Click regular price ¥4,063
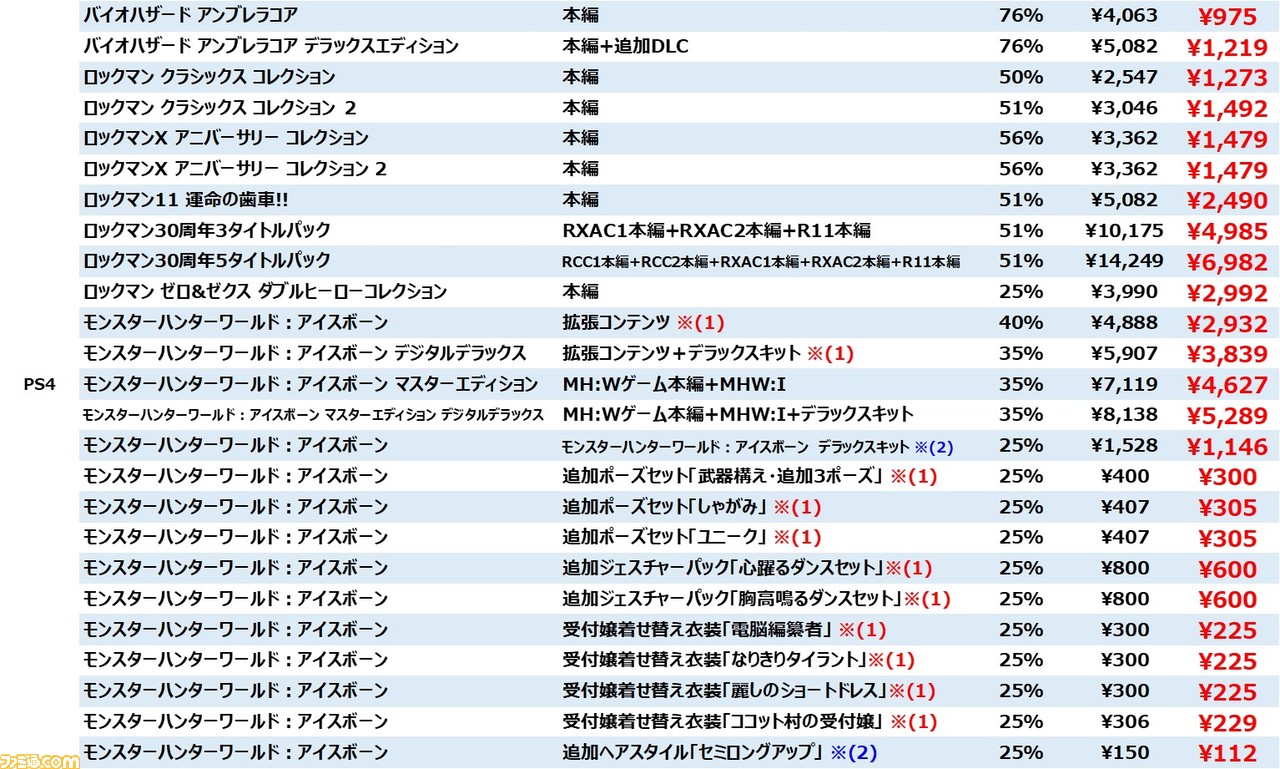Viewport: 1280px width, 769px height. (x=1124, y=15)
